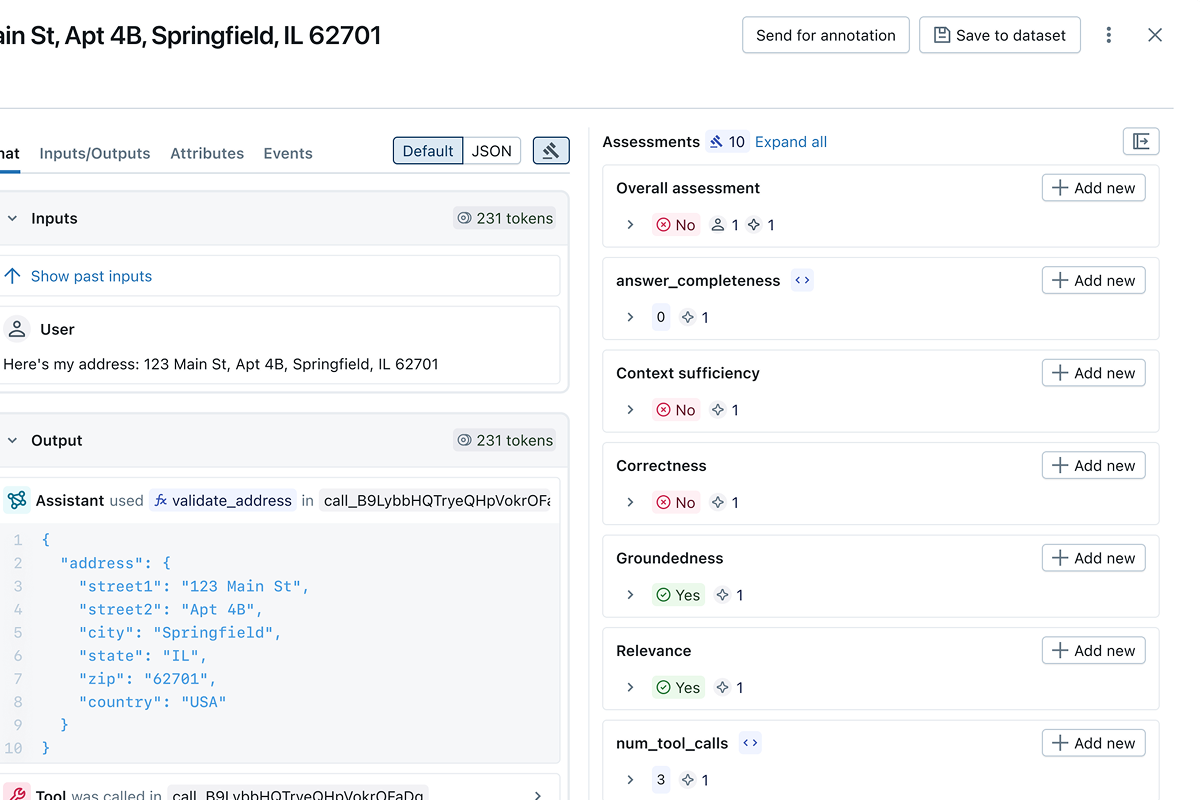Switch to the Inputs/Outputs tab
The image size is (1200, 800).
tap(94, 153)
